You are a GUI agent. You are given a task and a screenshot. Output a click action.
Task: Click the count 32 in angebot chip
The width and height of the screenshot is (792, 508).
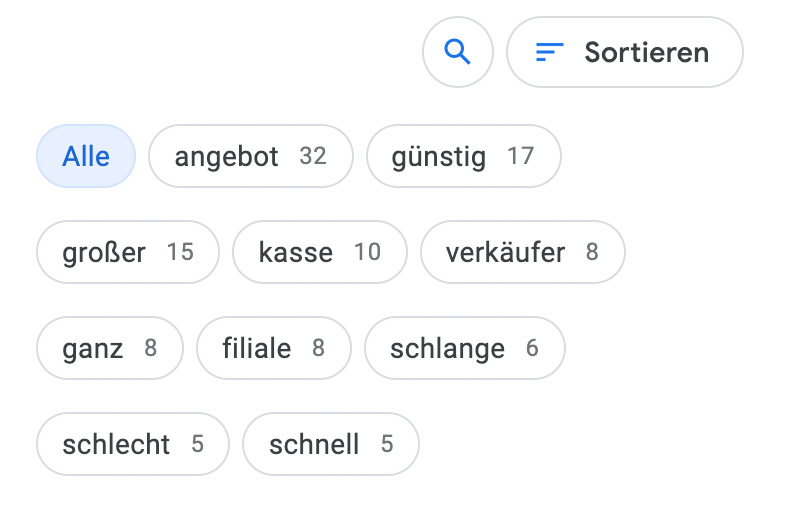pos(313,156)
